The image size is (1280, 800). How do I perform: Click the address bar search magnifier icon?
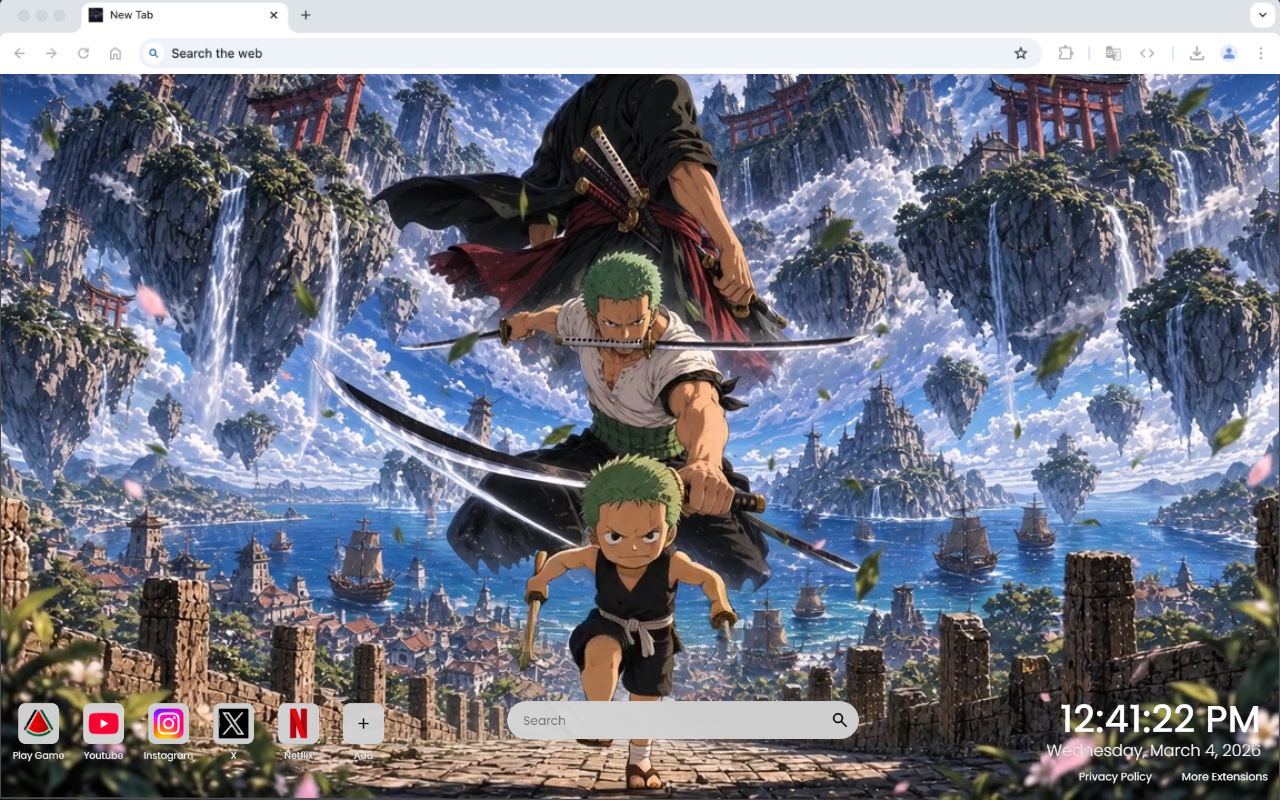pyautogui.click(x=154, y=53)
